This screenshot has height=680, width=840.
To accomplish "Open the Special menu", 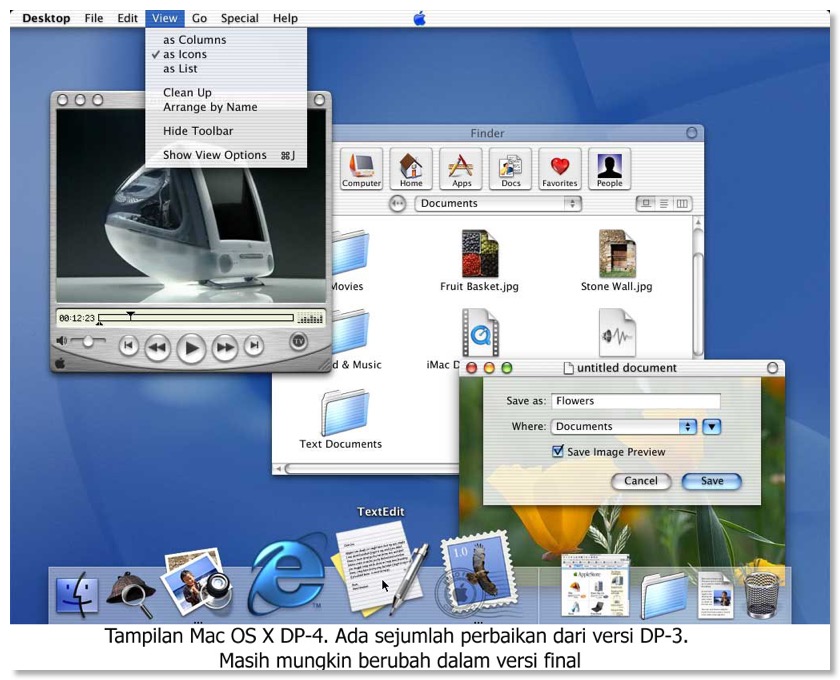I will click(x=239, y=18).
